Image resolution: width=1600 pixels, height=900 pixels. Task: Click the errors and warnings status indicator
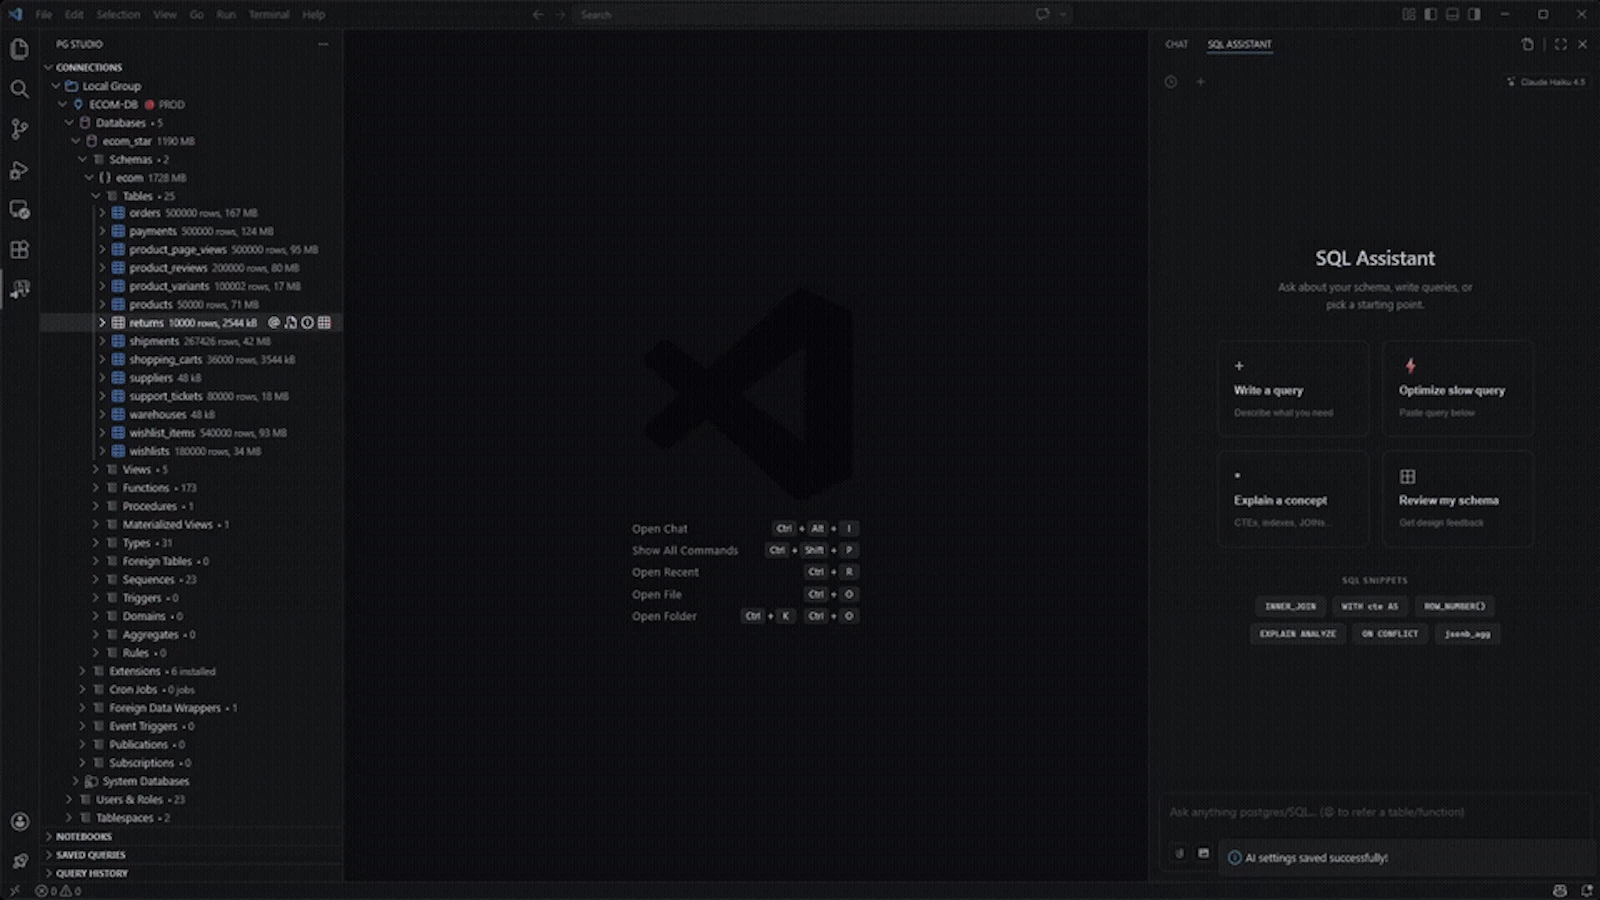(58, 891)
